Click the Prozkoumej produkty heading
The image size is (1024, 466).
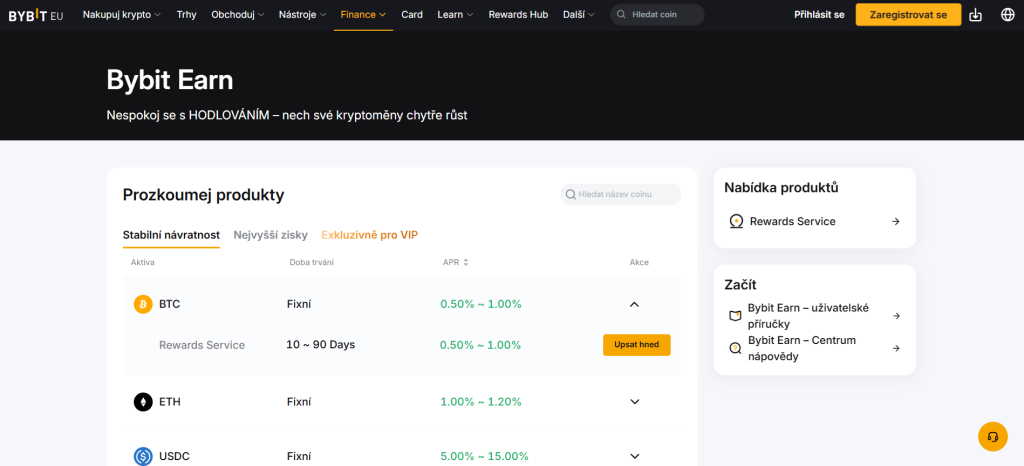tap(204, 194)
